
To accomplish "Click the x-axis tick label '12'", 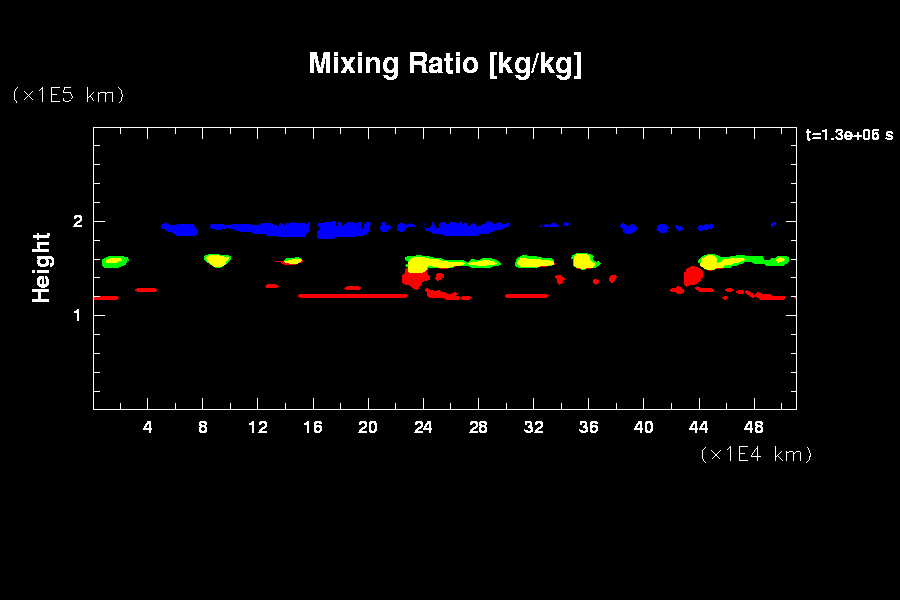I will pyautogui.click(x=258, y=427).
